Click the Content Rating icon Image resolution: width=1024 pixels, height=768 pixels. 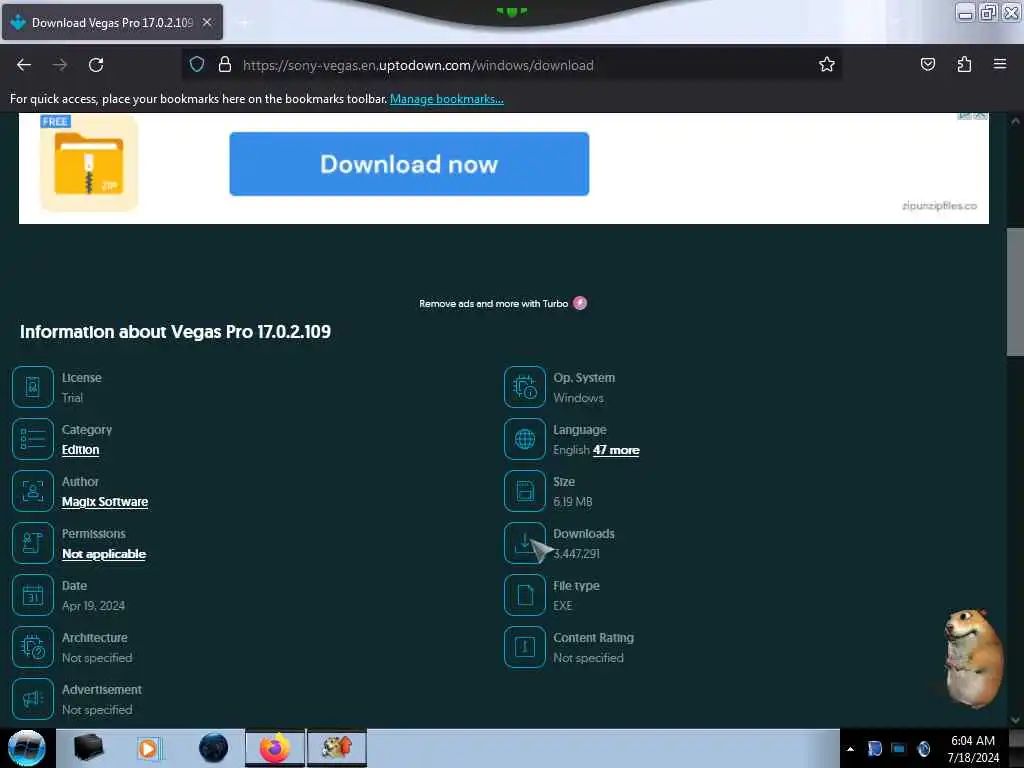524,647
